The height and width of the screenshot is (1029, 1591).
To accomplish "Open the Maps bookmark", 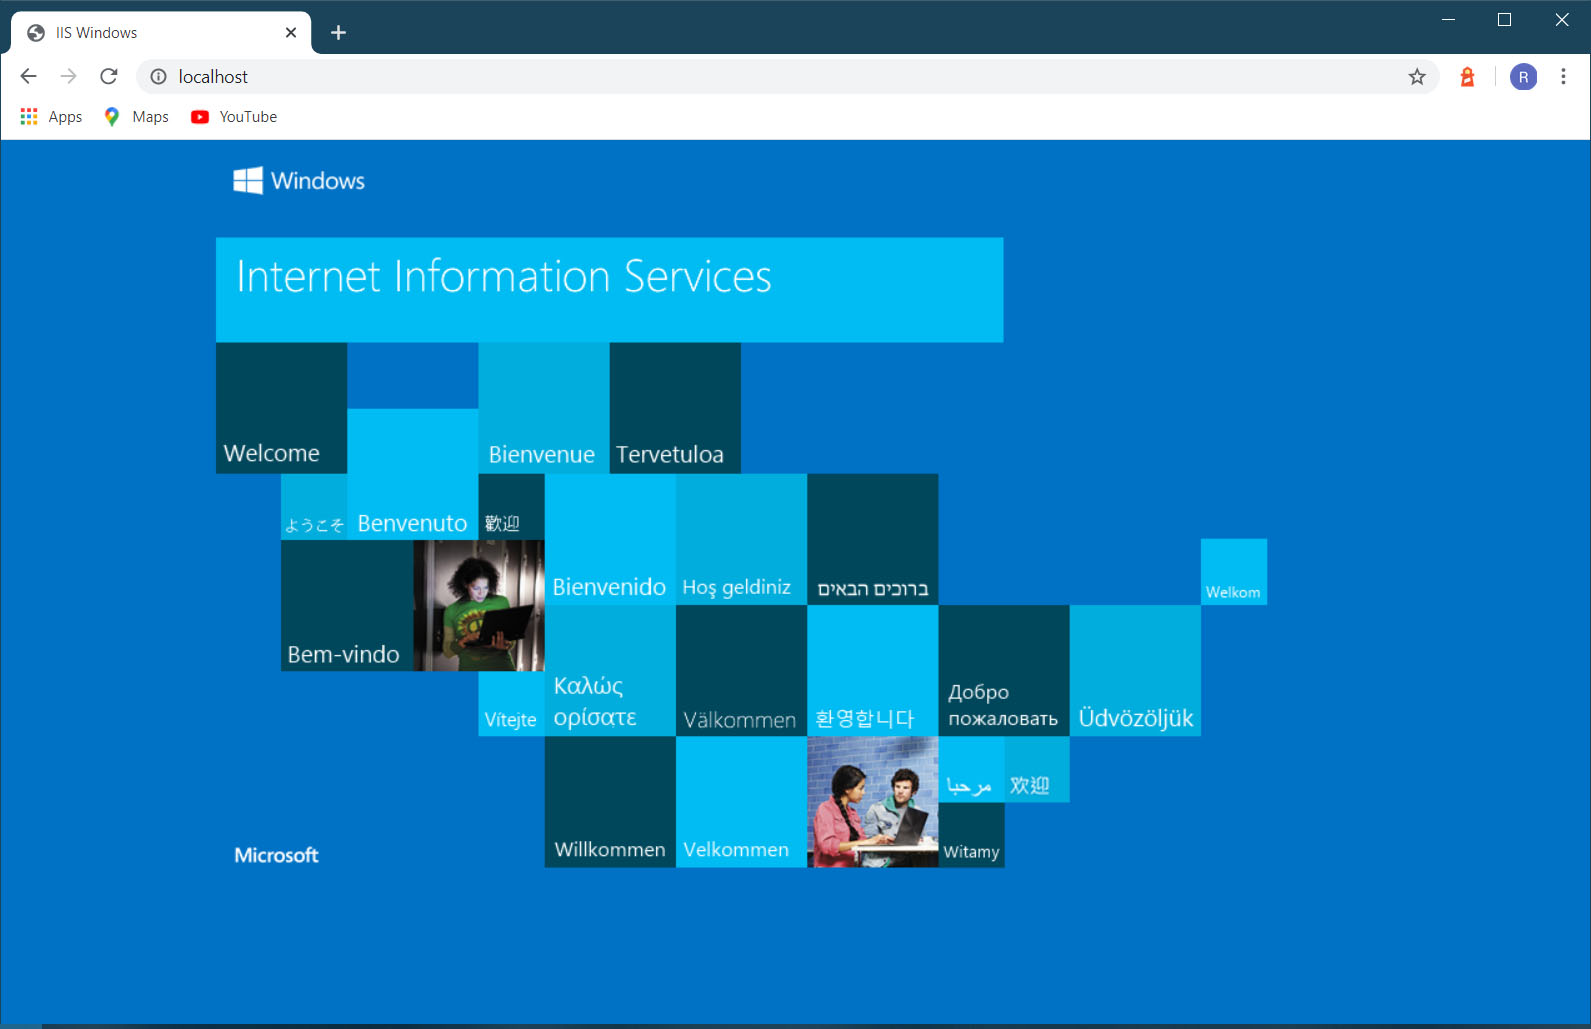I will (x=137, y=117).
